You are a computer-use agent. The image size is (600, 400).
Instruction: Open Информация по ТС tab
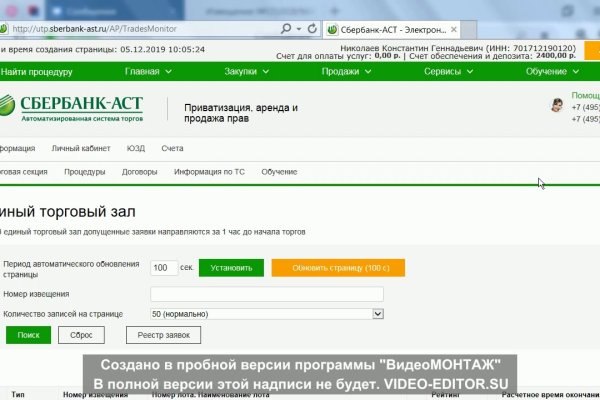click(x=209, y=172)
